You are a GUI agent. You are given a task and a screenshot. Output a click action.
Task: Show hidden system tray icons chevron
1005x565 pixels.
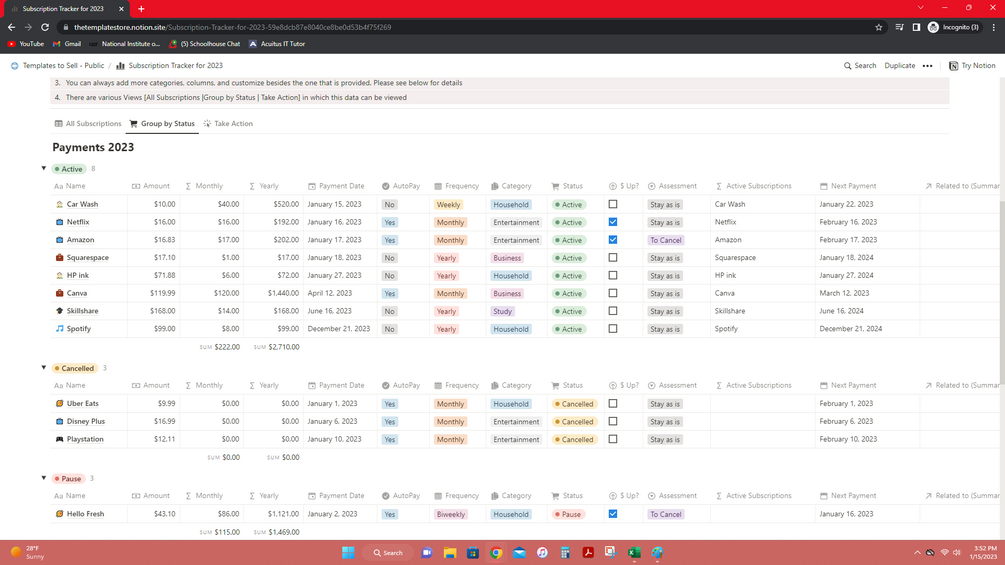click(917, 553)
